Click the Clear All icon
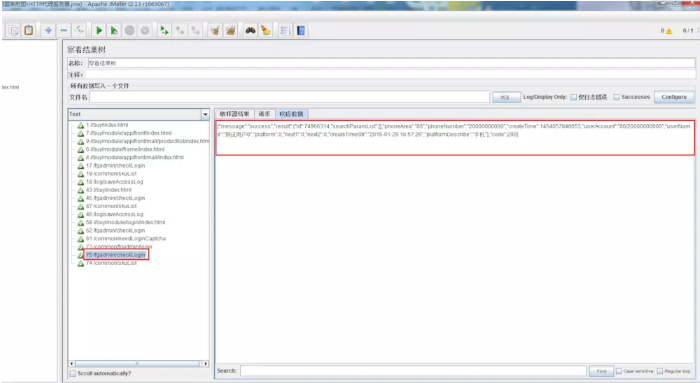This screenshot has height=383, width=700. pyautogui.click(x=230, y=30)
